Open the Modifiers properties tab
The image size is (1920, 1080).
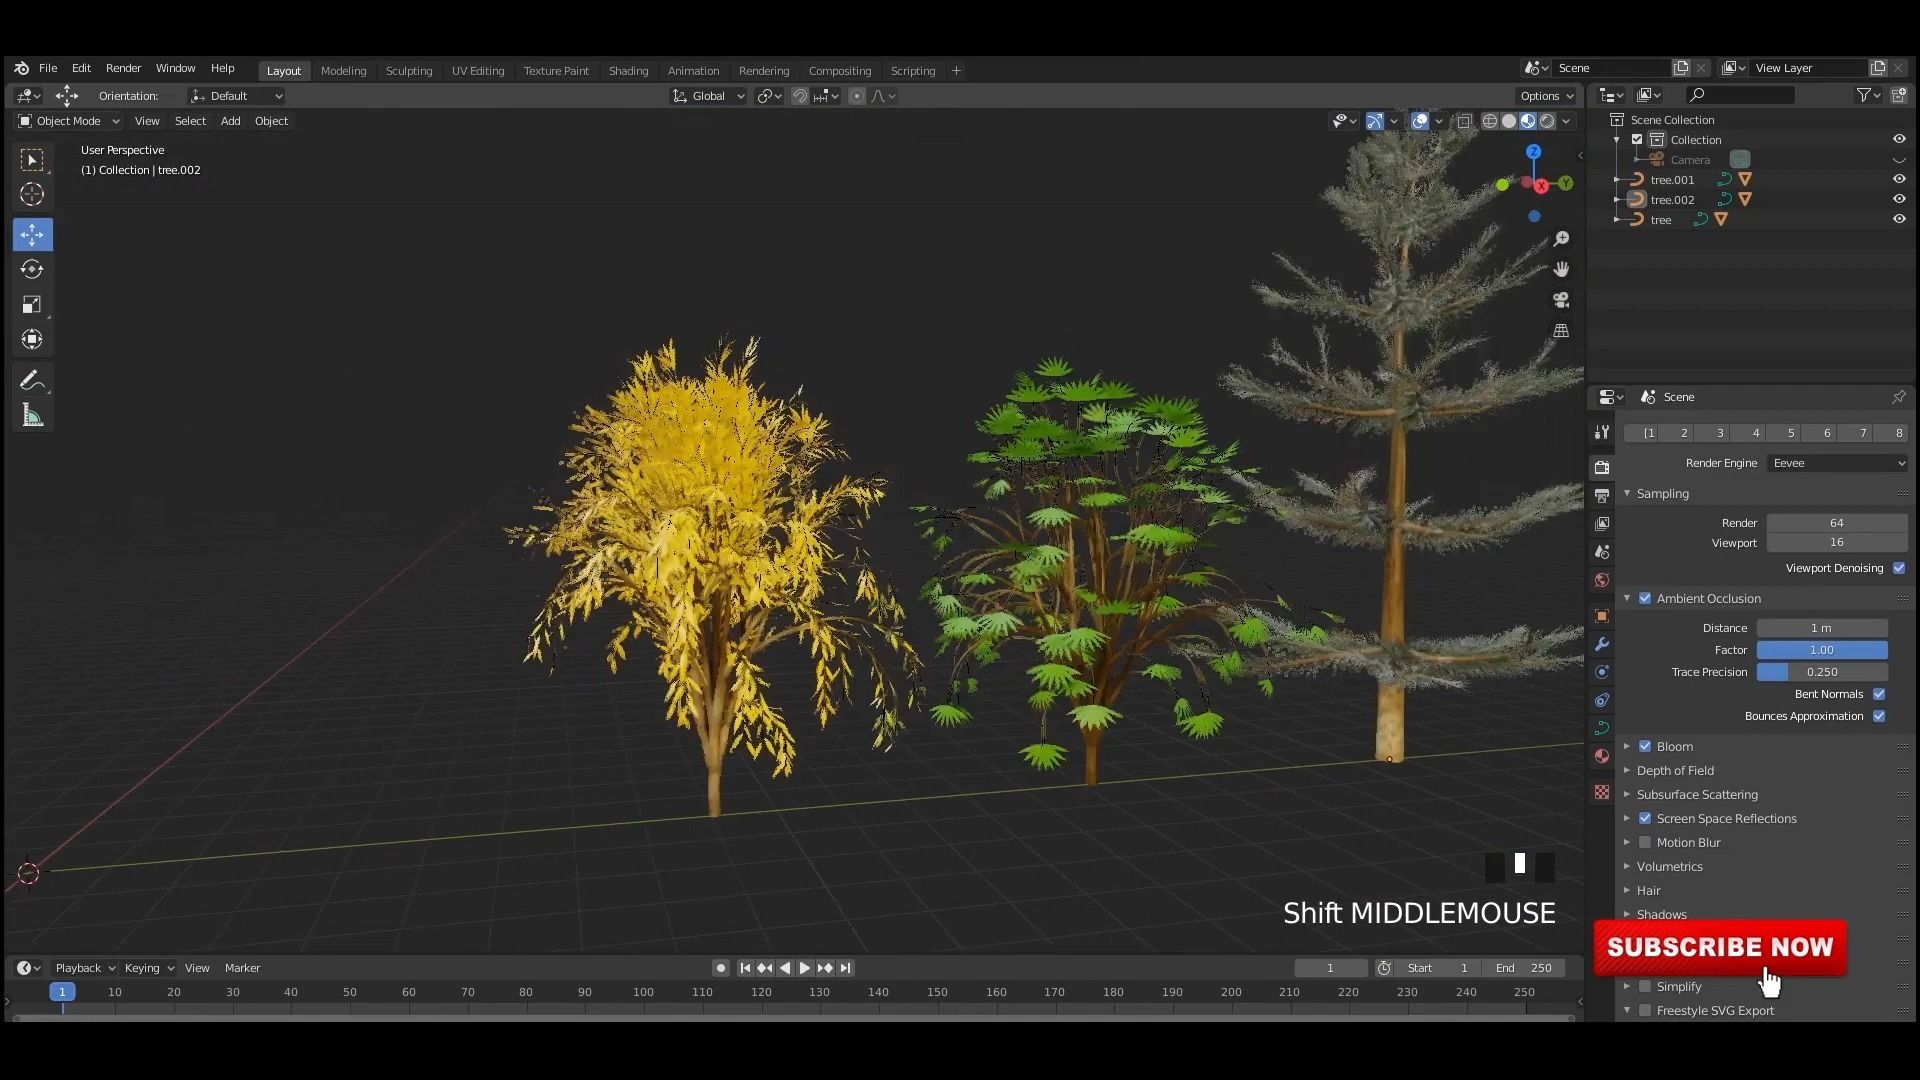[x=1602, y=644]
